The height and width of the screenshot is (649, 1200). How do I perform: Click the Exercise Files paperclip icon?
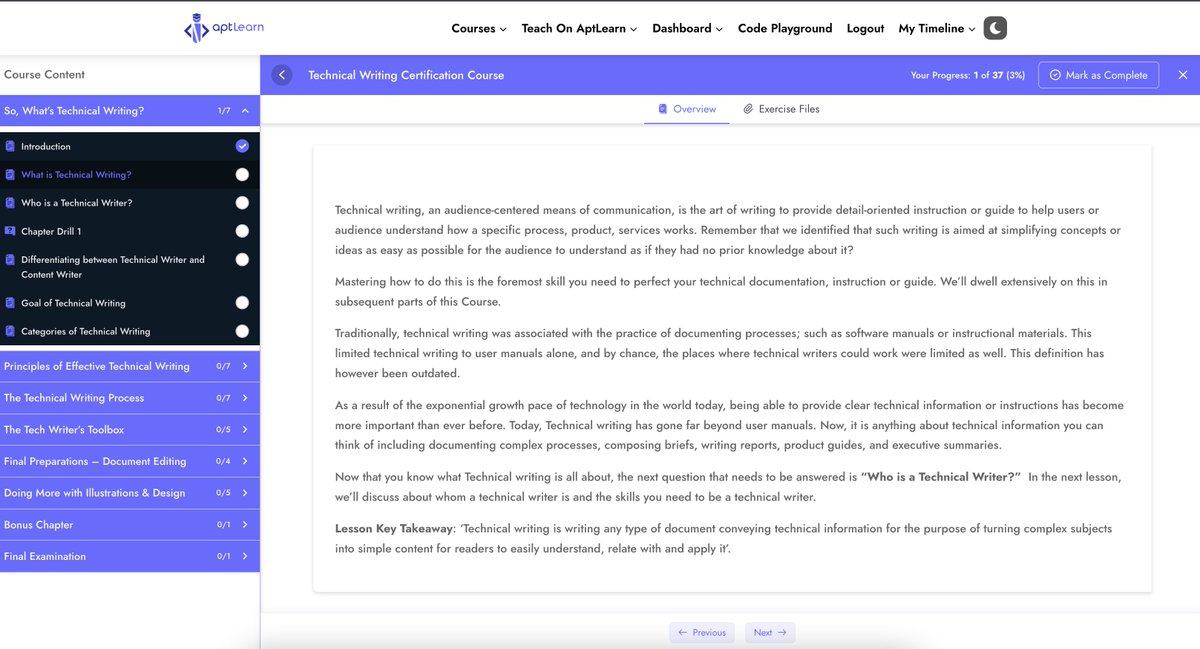tap(748, 109)
